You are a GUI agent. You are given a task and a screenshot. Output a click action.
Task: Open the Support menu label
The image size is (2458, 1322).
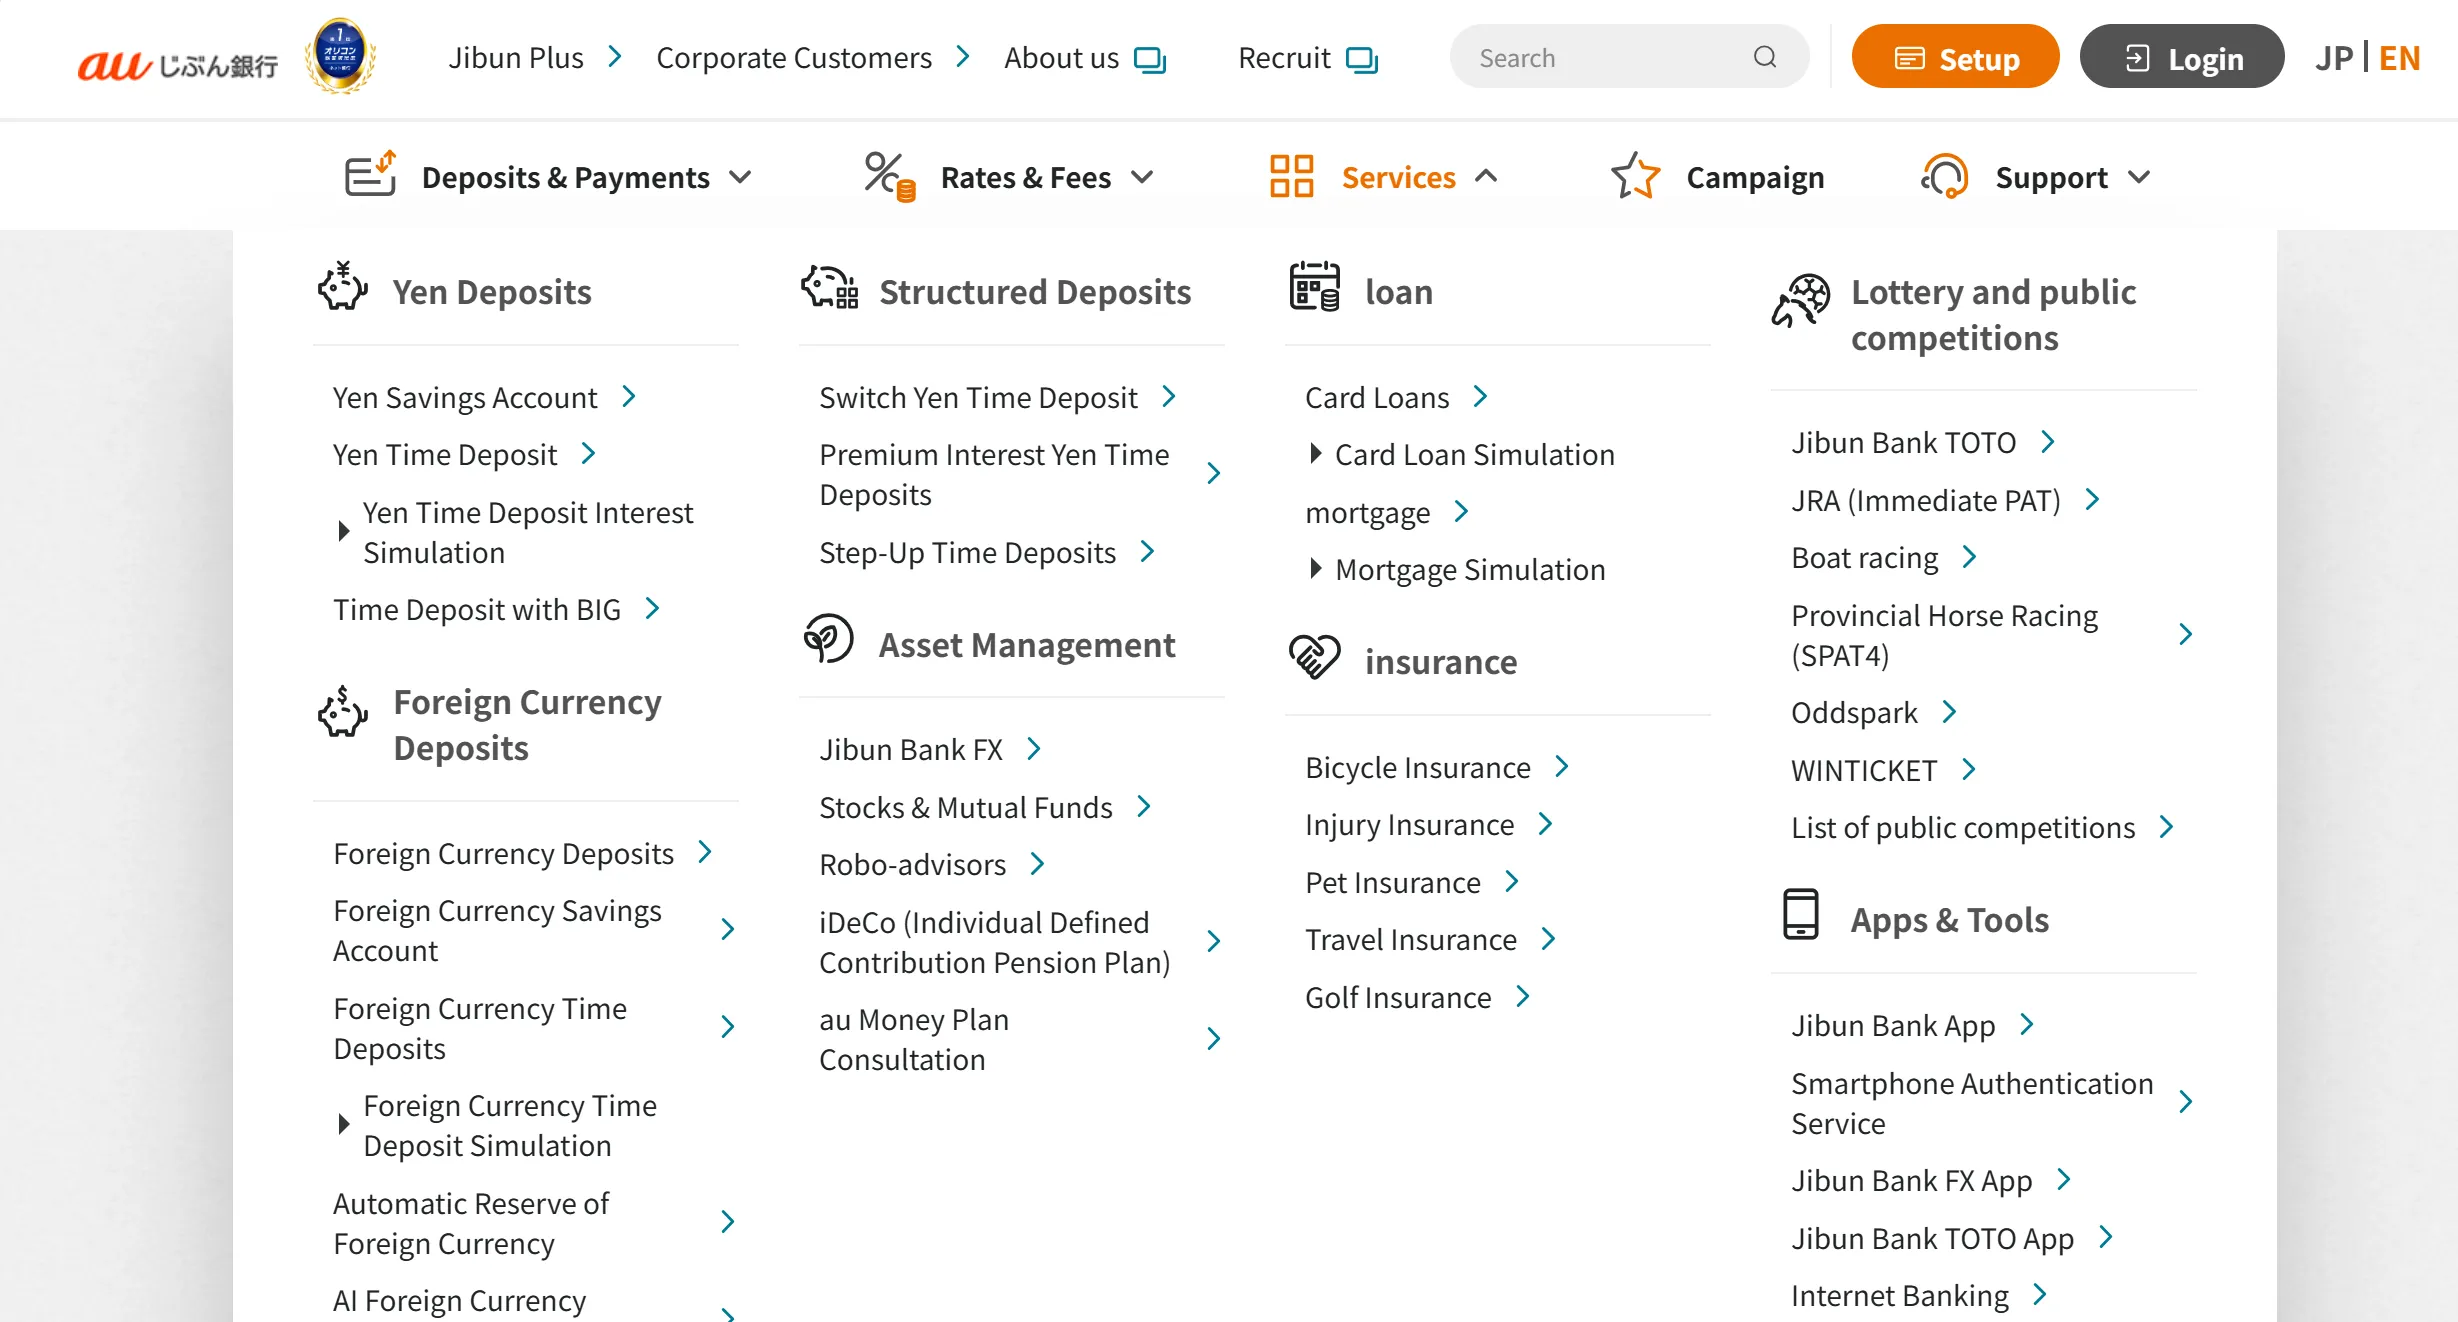(x=2051, y=177)
